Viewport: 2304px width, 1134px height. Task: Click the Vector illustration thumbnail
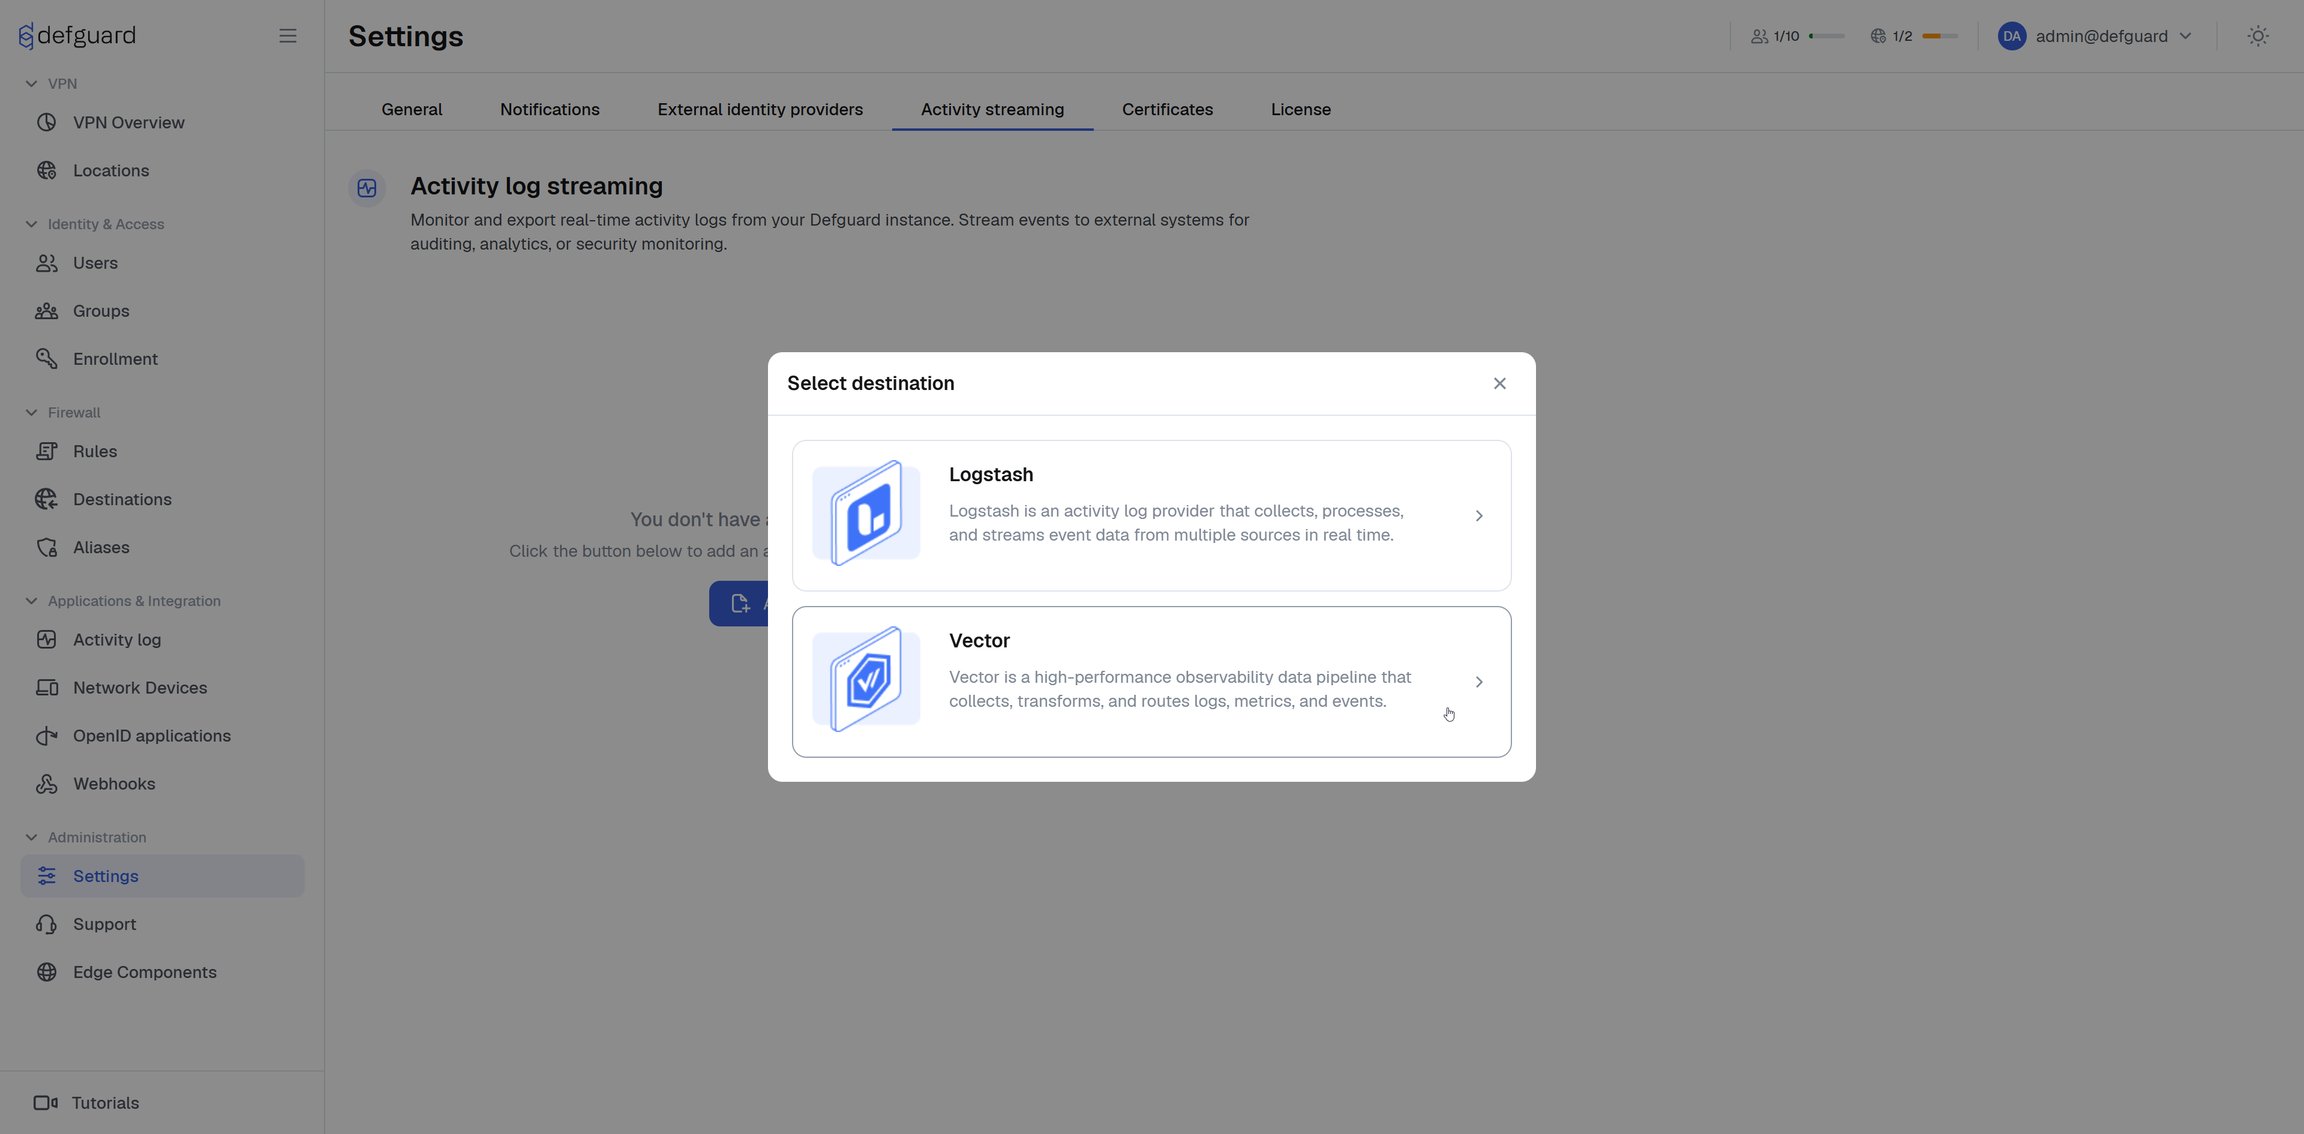[866, 679]
